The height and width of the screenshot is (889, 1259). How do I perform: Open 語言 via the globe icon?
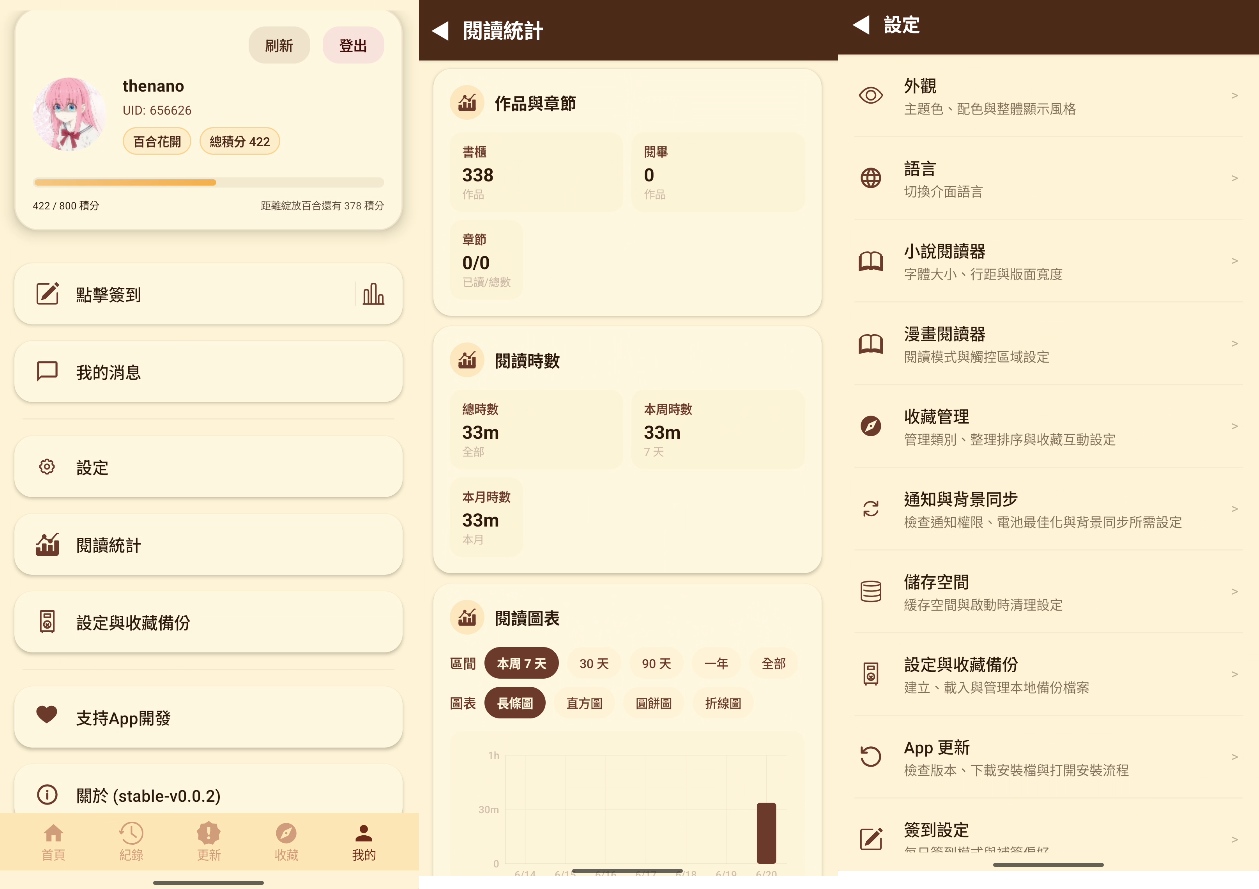tap(871, 178)
